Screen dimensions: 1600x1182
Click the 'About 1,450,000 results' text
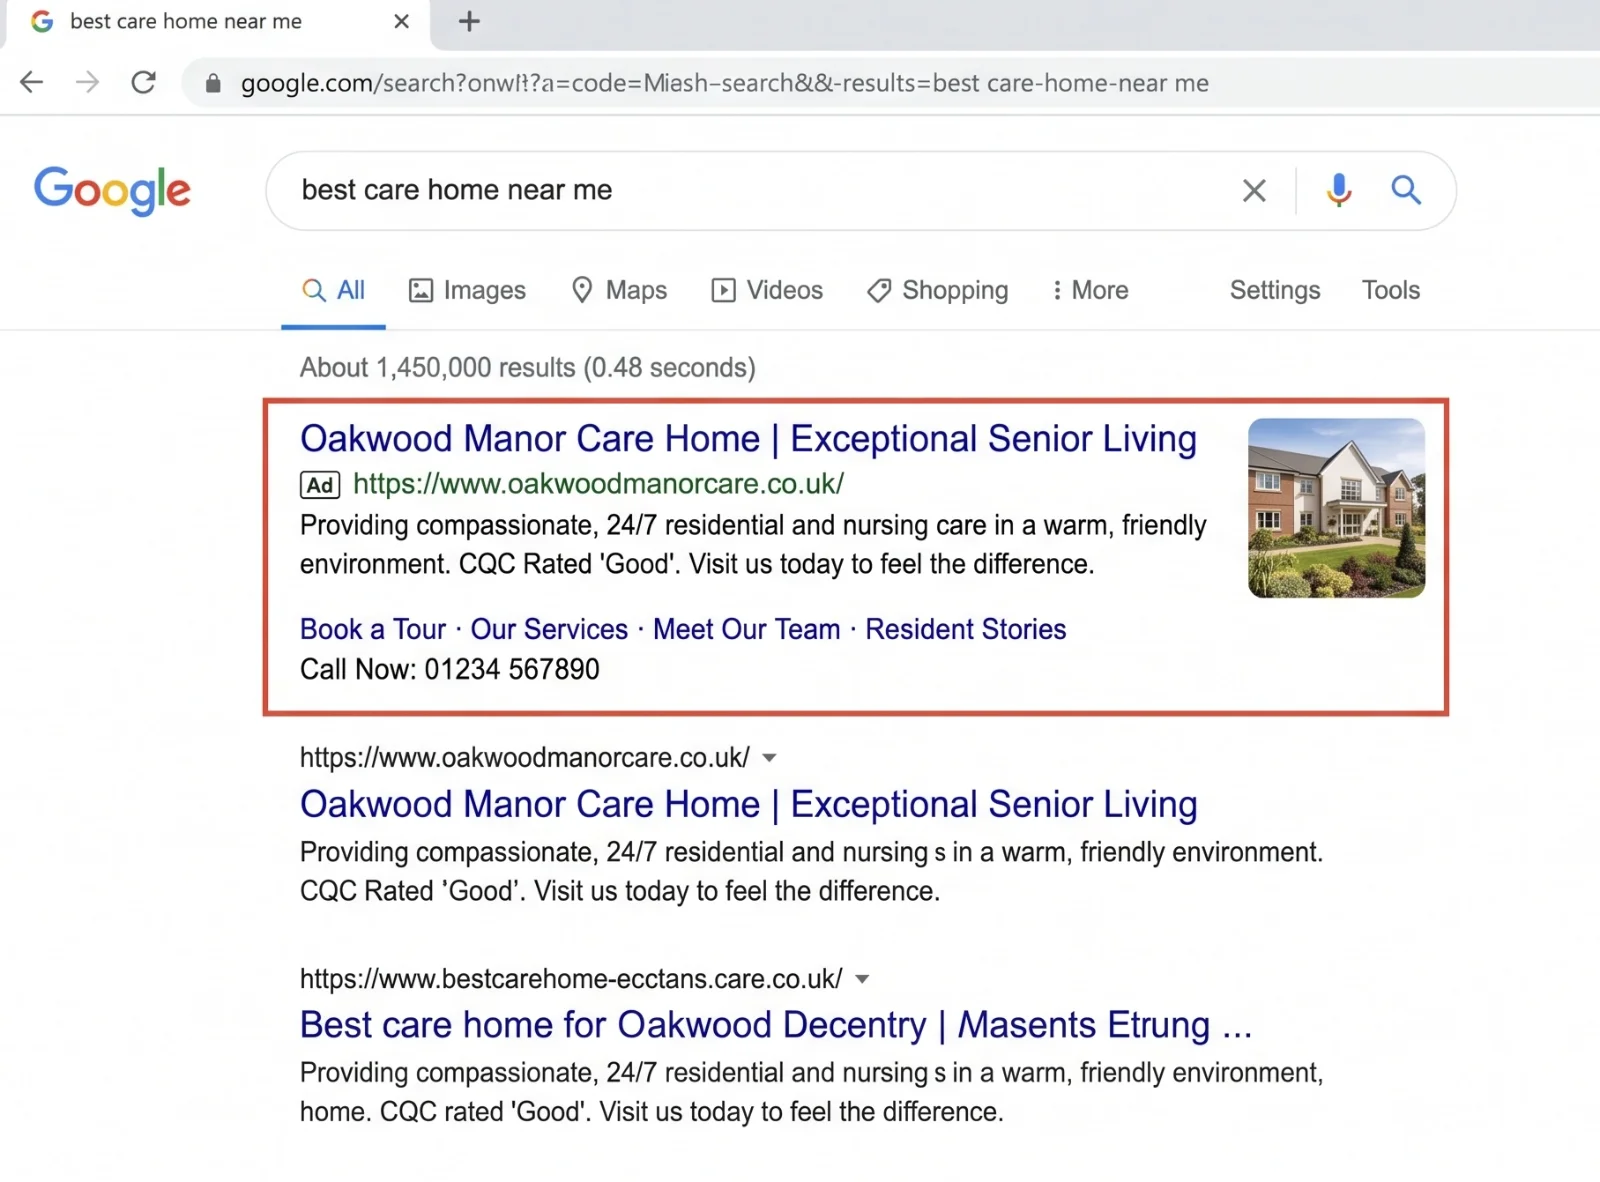pos(528,368)
